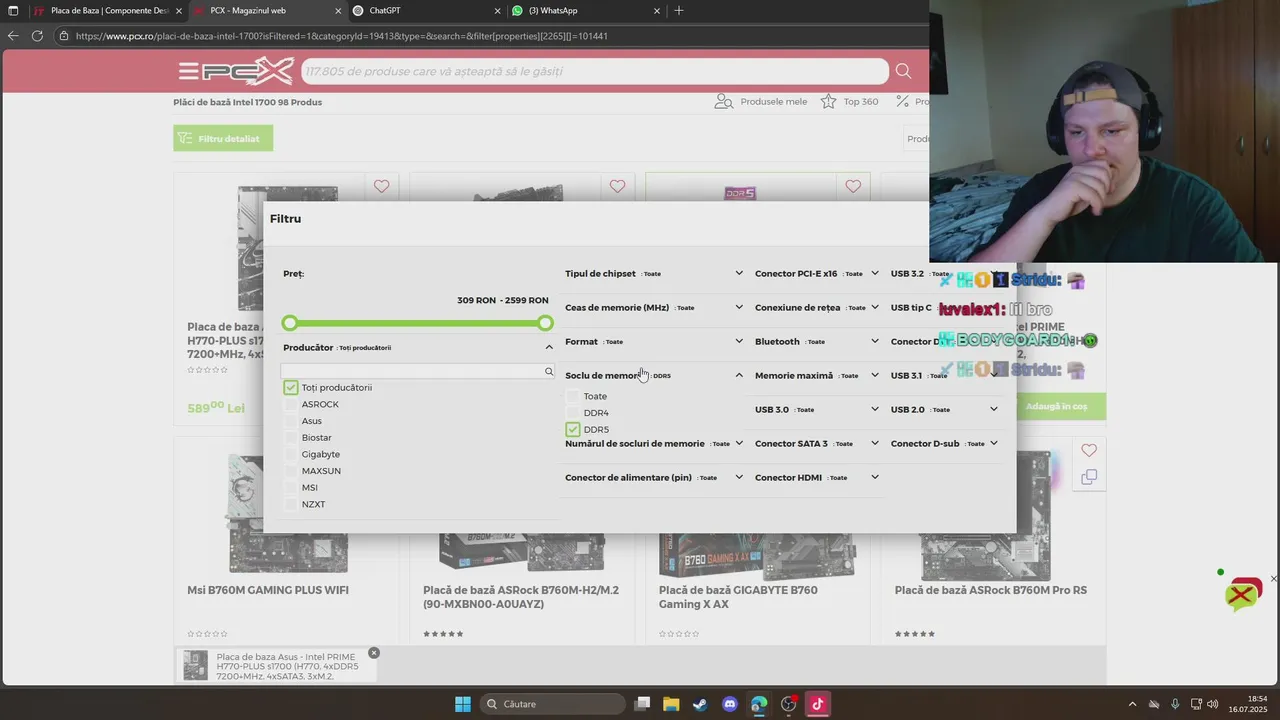The width and height of the screenshot is (1280, 720).
Task: Open File Explorer from taskbar
Action: pos(671,704)
